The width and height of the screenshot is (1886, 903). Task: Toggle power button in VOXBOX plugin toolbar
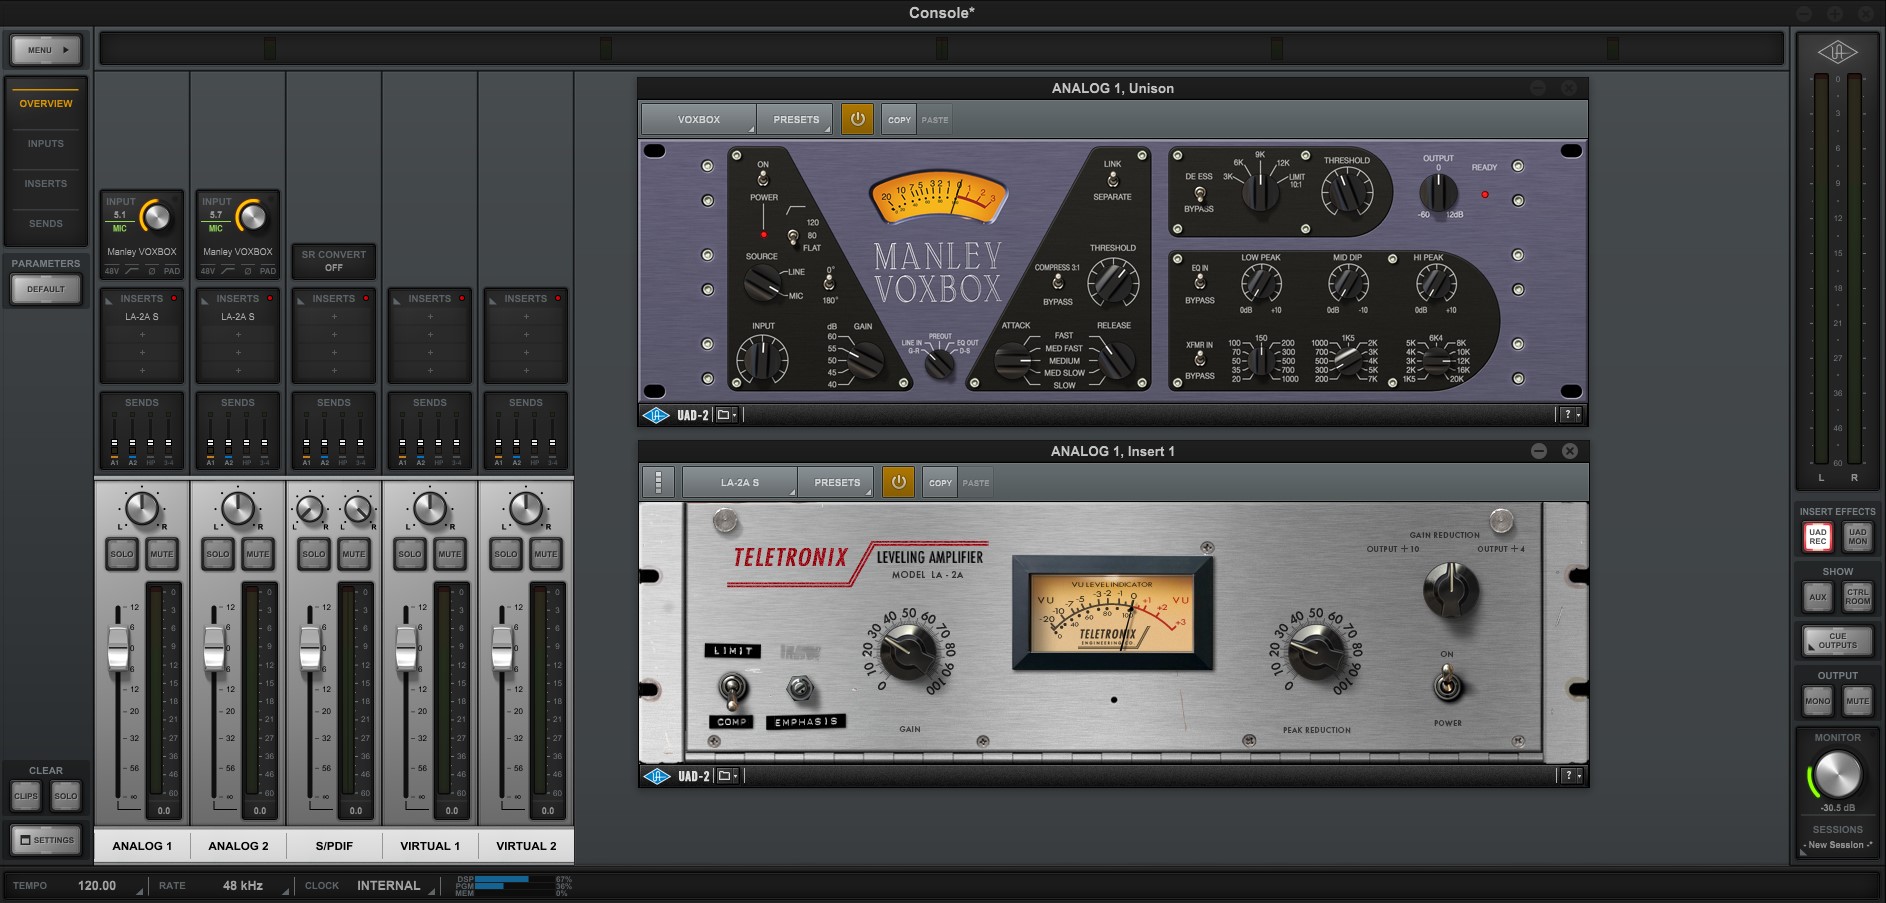pos(857,119)
